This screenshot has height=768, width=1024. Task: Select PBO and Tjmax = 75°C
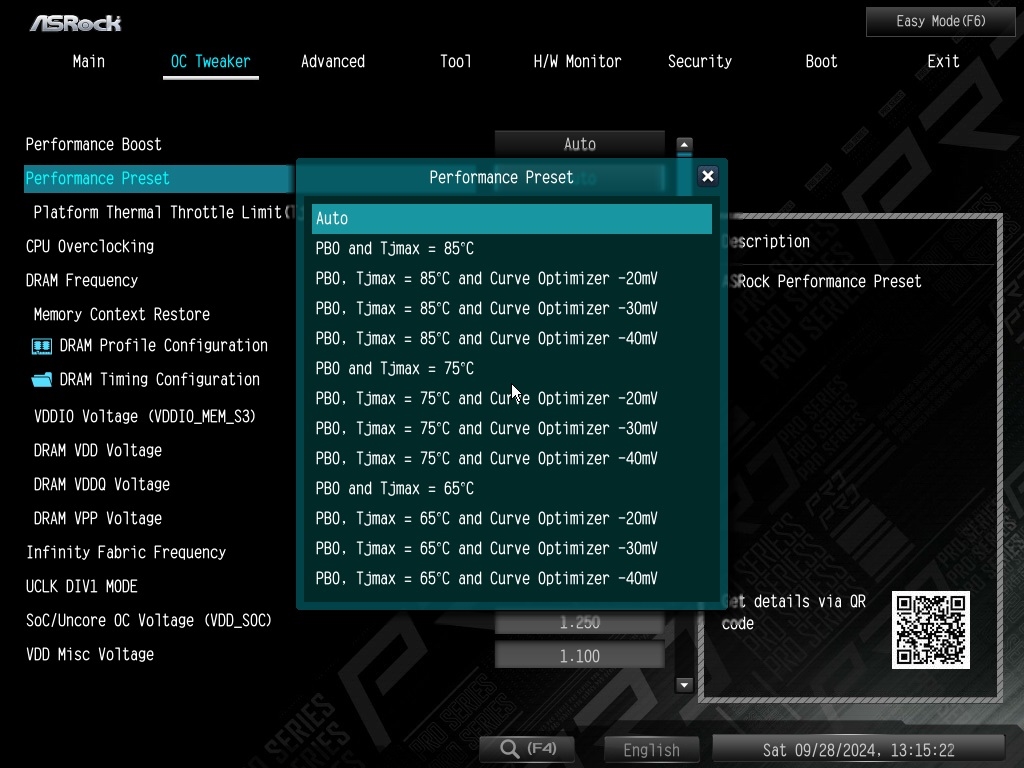point(511,369)
